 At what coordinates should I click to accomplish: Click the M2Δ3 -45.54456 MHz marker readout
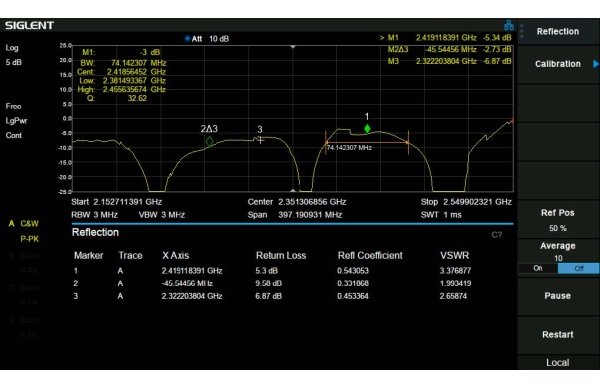(x=449, y=49)
